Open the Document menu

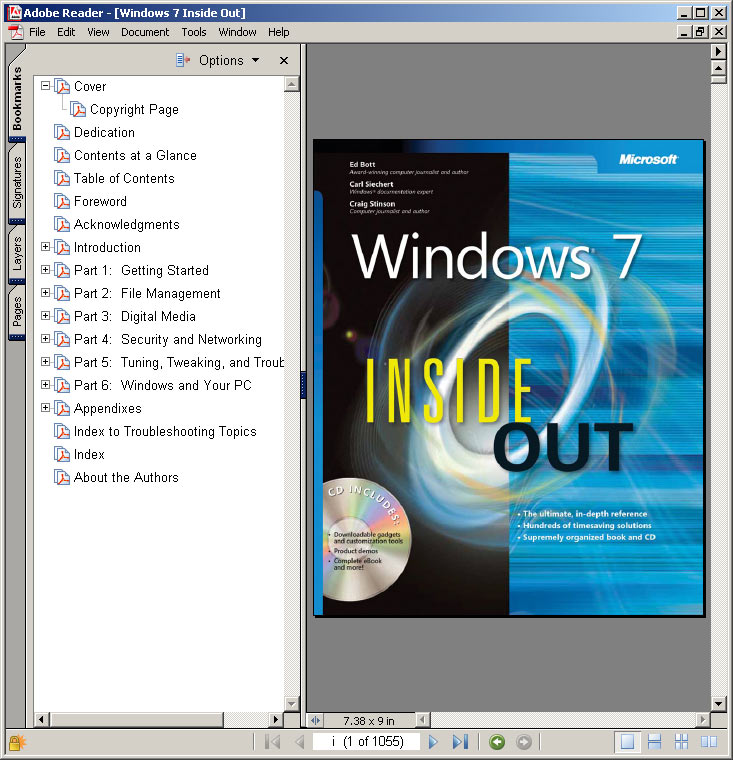click(x=145, y=32)
